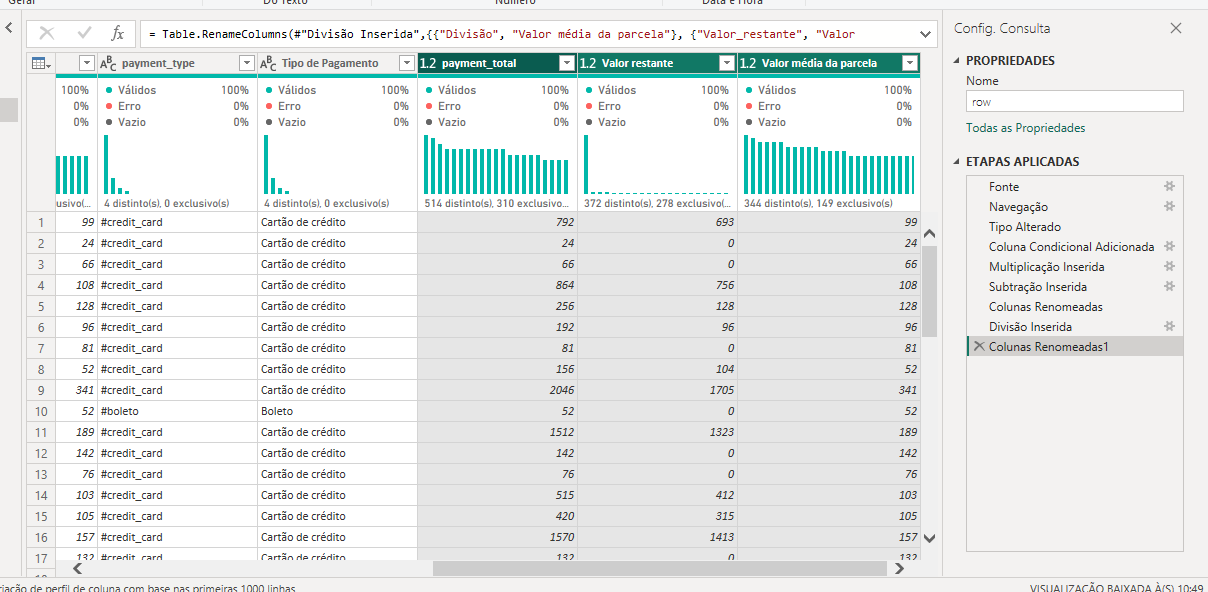Open gear settings for Divisão Inserida step
The image size is (1208, 592).
coord(1169,327)
